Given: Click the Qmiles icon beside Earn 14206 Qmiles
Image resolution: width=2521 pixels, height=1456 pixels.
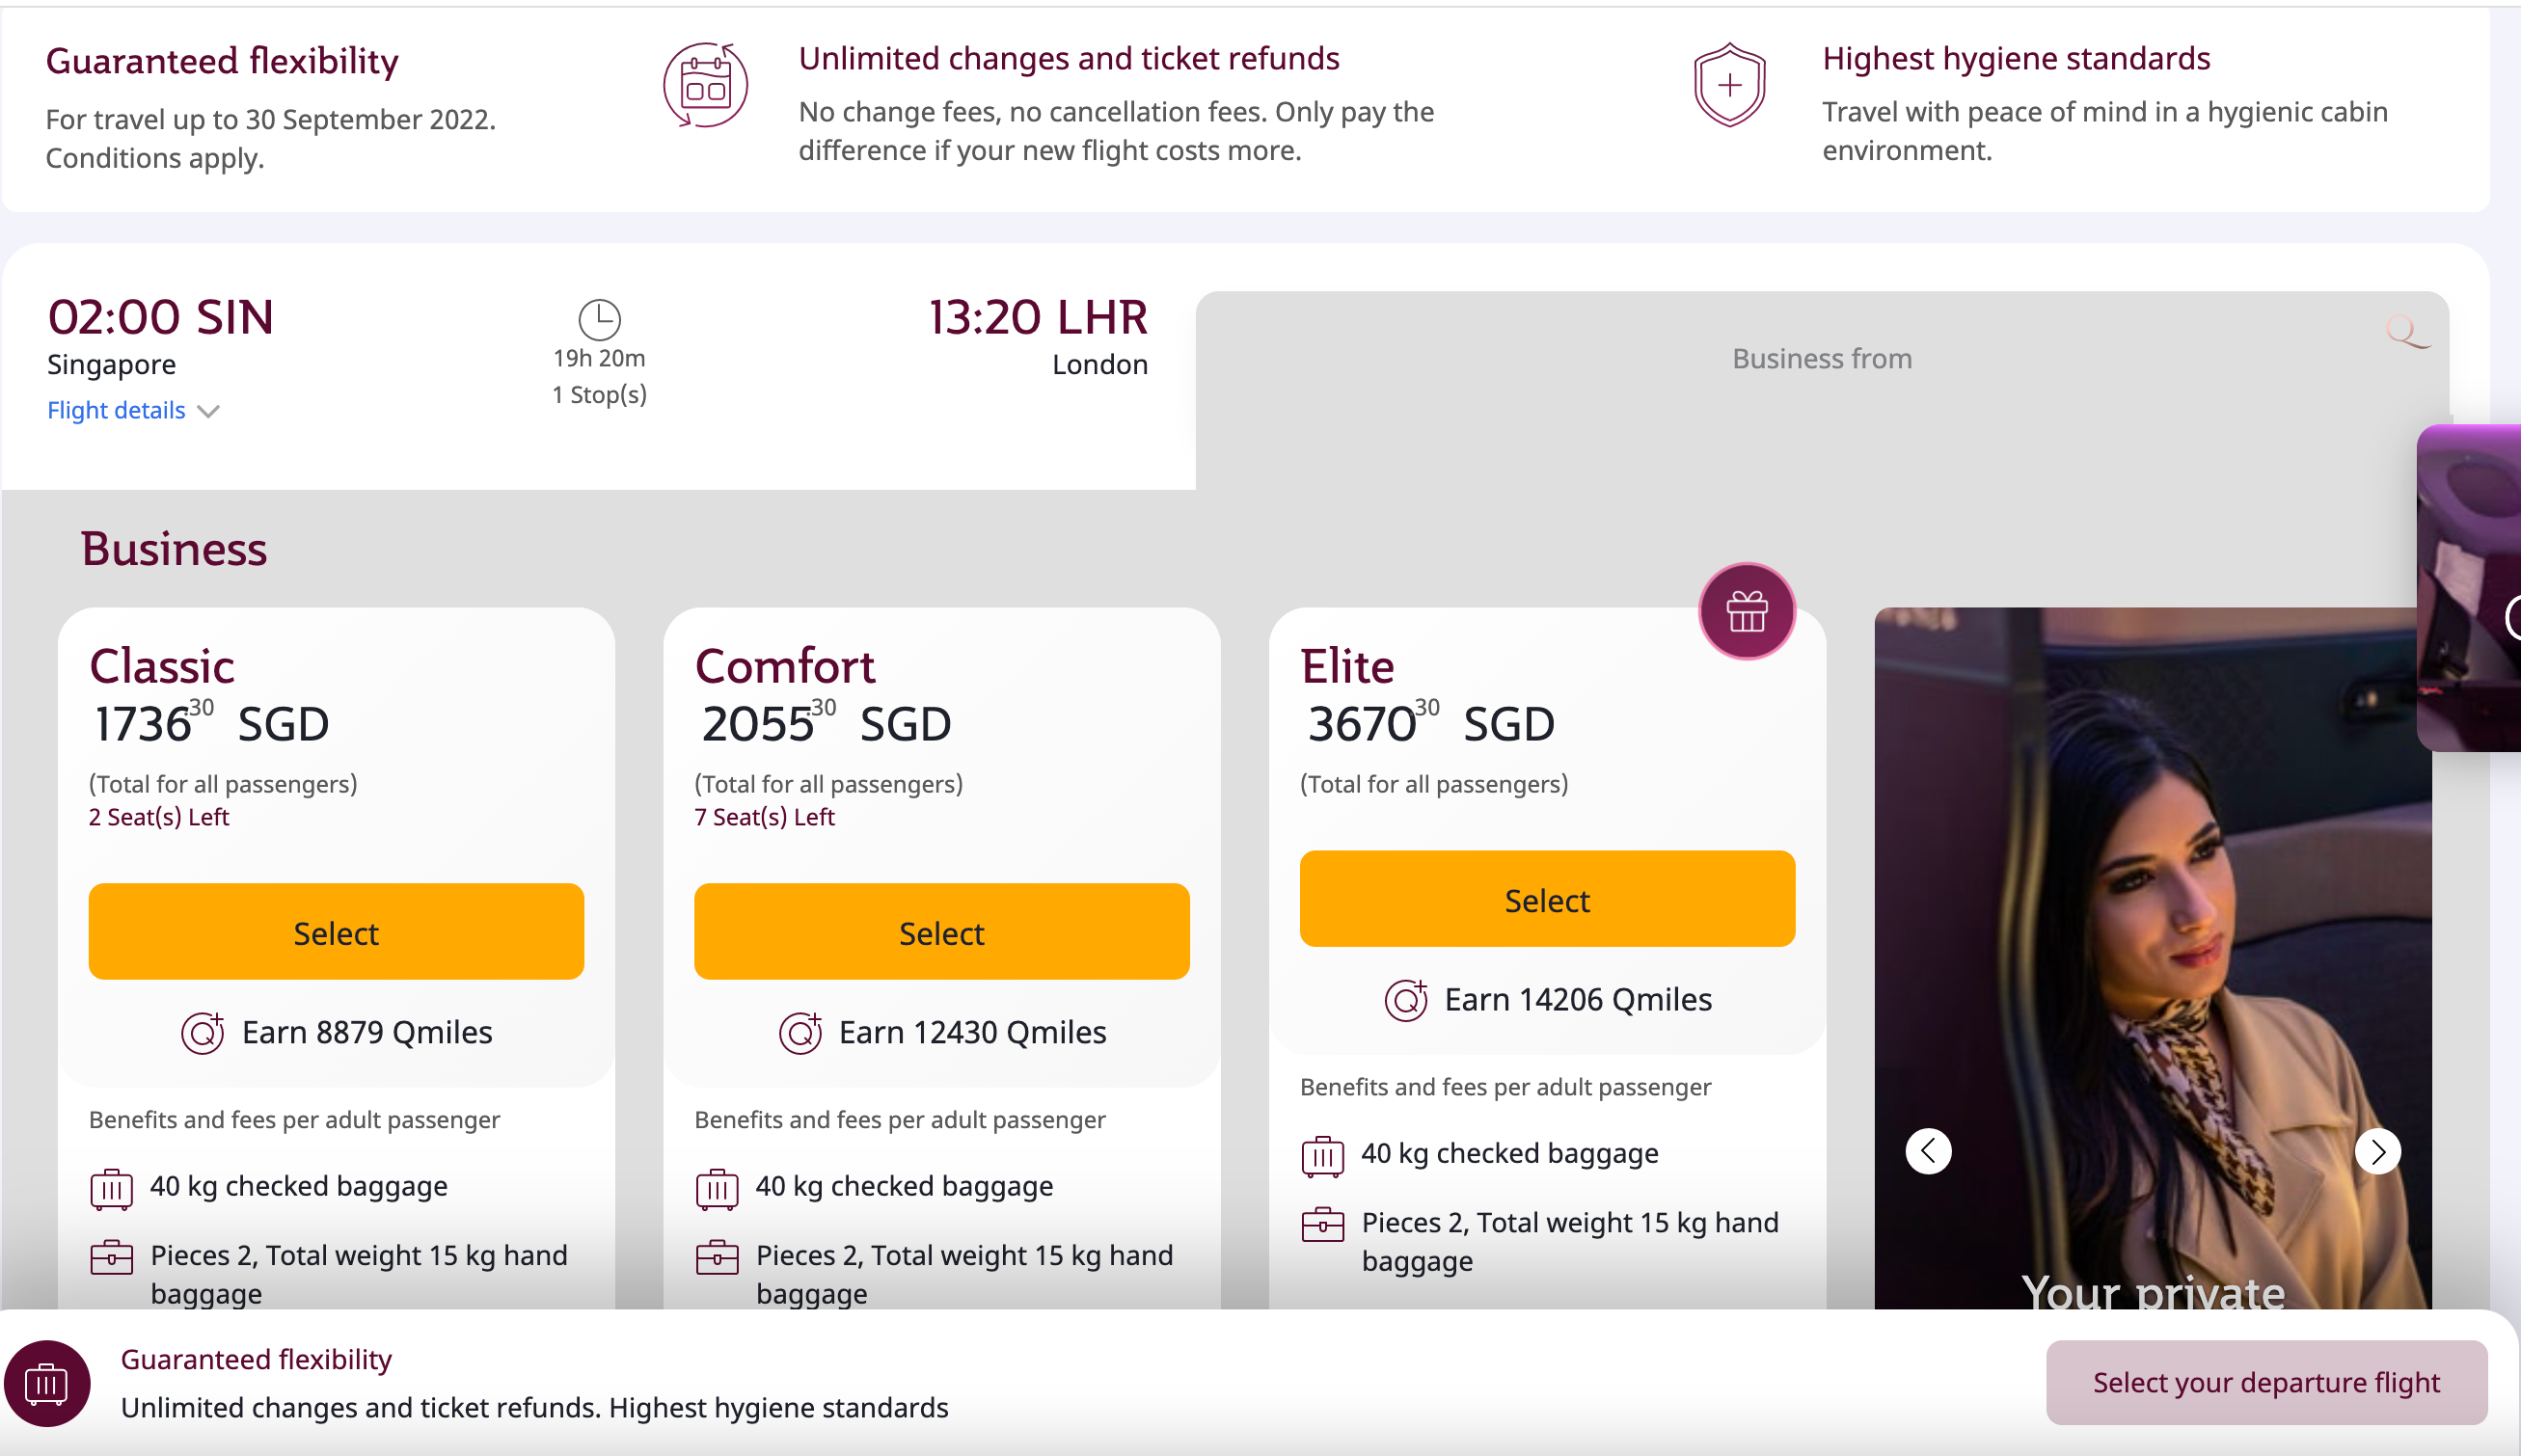Looking at the screenshot, I should tap(1408, 999).
